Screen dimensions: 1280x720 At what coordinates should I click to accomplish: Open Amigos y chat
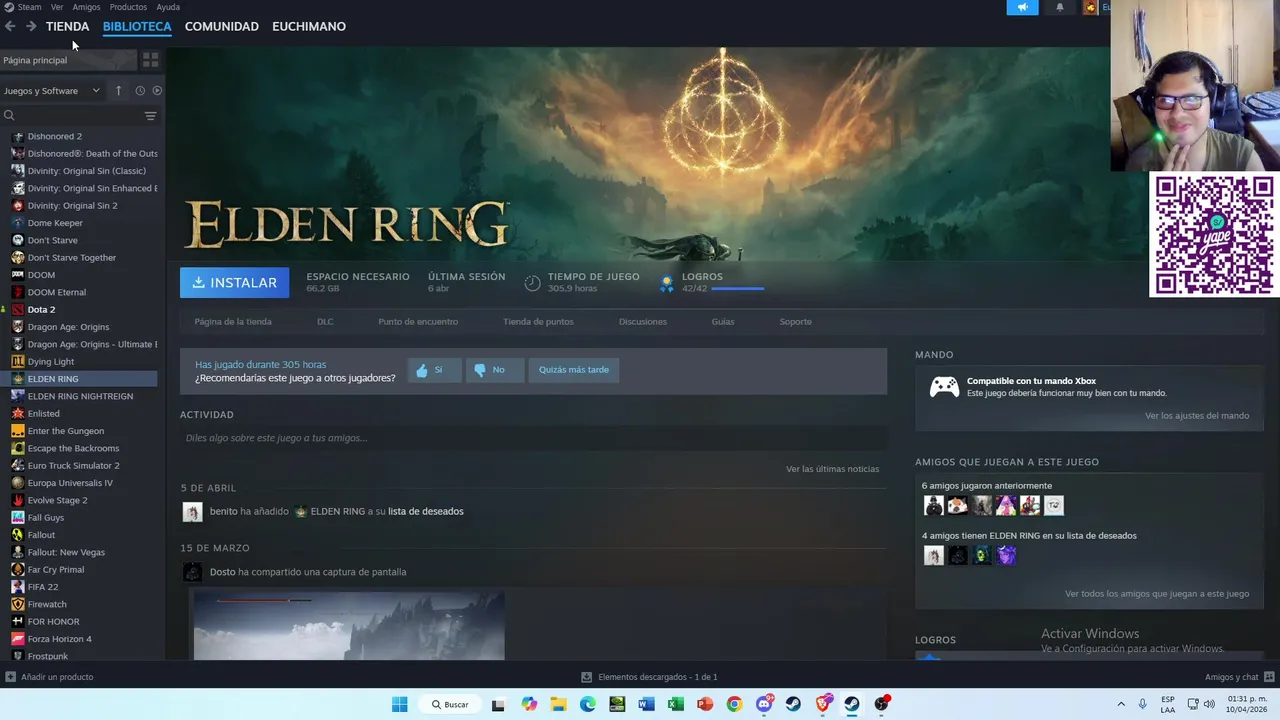tap(1239, 677)
